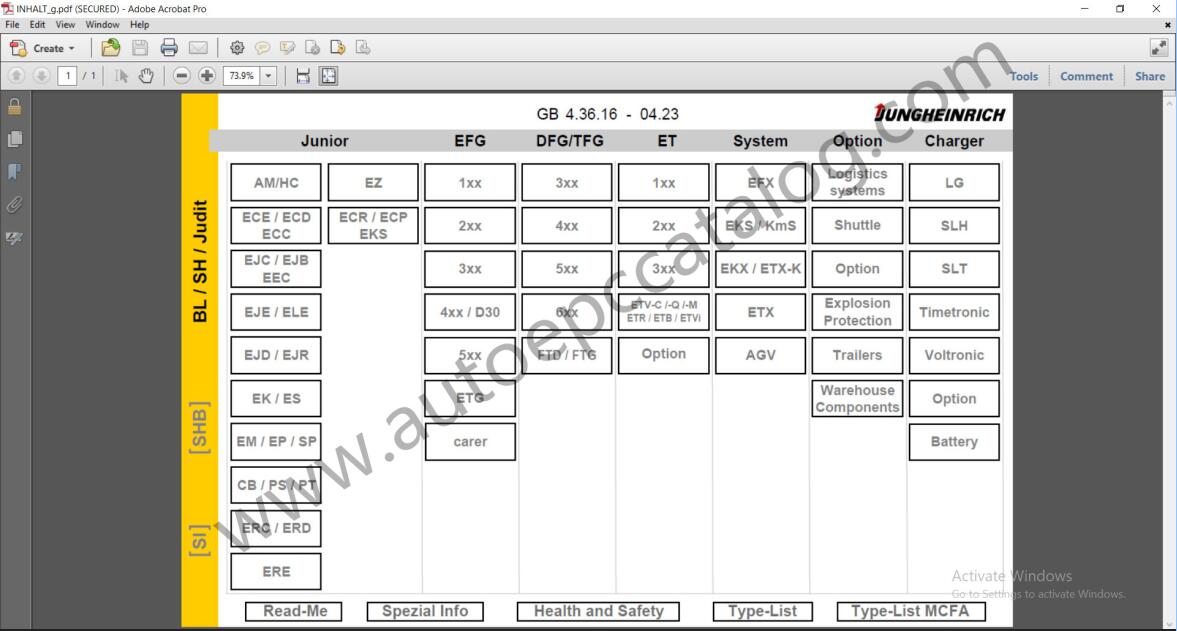Viewport: 1177px width, 631px height.
Task: Select the Voltronic charger box
Action: point(954,355)
